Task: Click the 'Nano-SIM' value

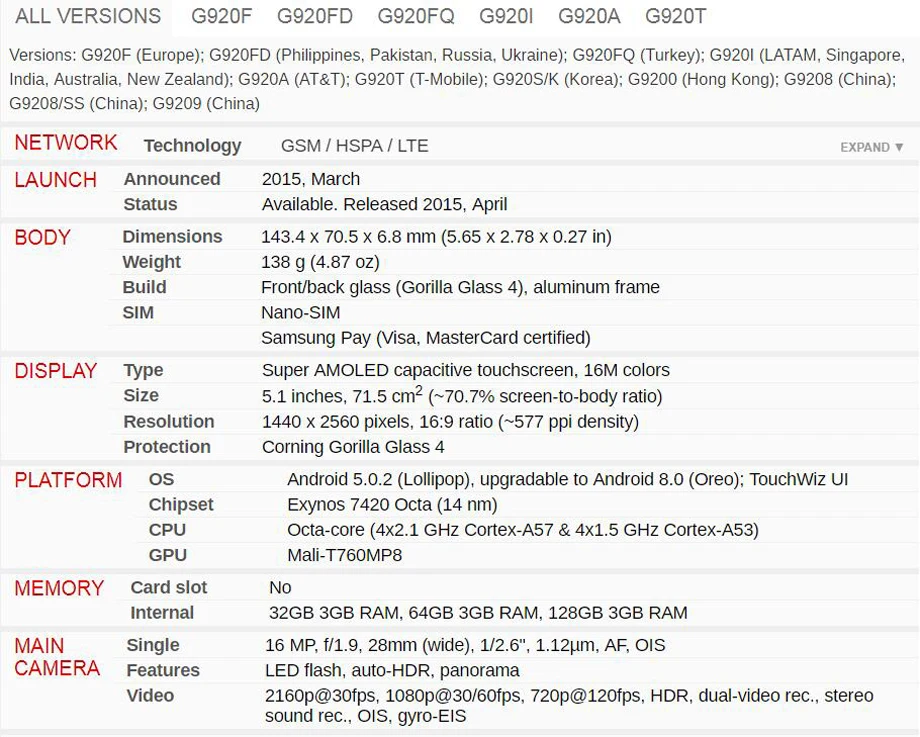Action: click(x=300, y=313)
